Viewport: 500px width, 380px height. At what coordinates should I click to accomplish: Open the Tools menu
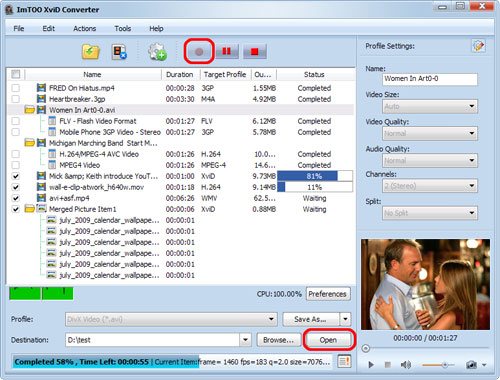(123, 29)
